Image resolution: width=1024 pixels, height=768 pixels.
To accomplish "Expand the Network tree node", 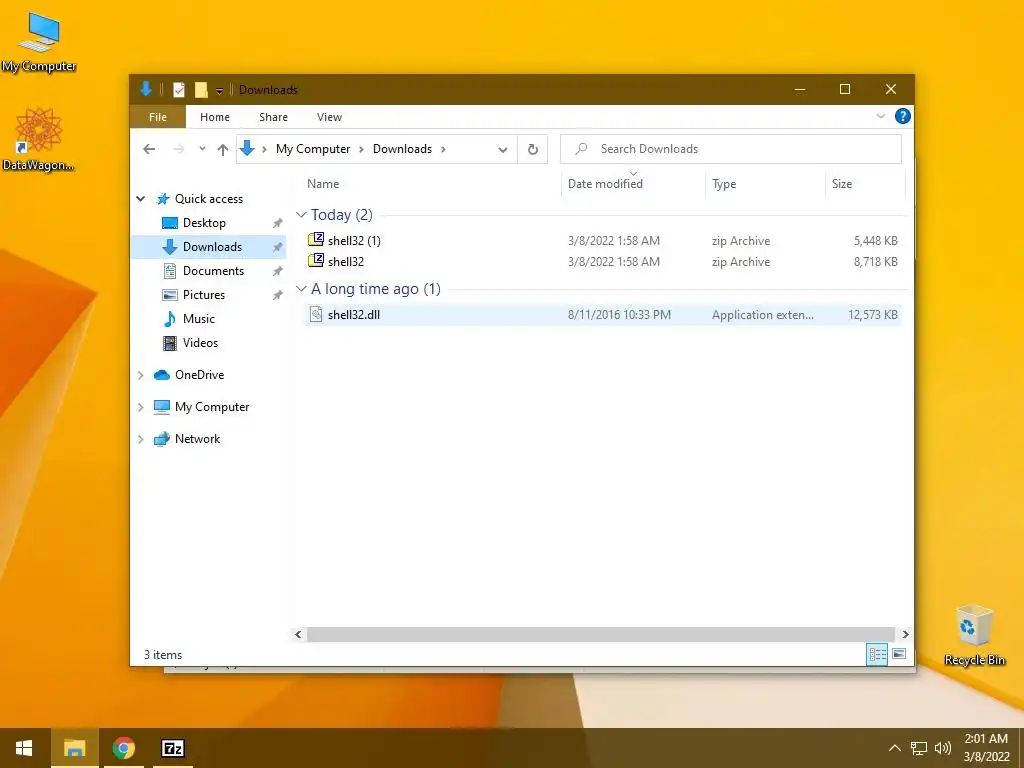I will tap(140, 439).
